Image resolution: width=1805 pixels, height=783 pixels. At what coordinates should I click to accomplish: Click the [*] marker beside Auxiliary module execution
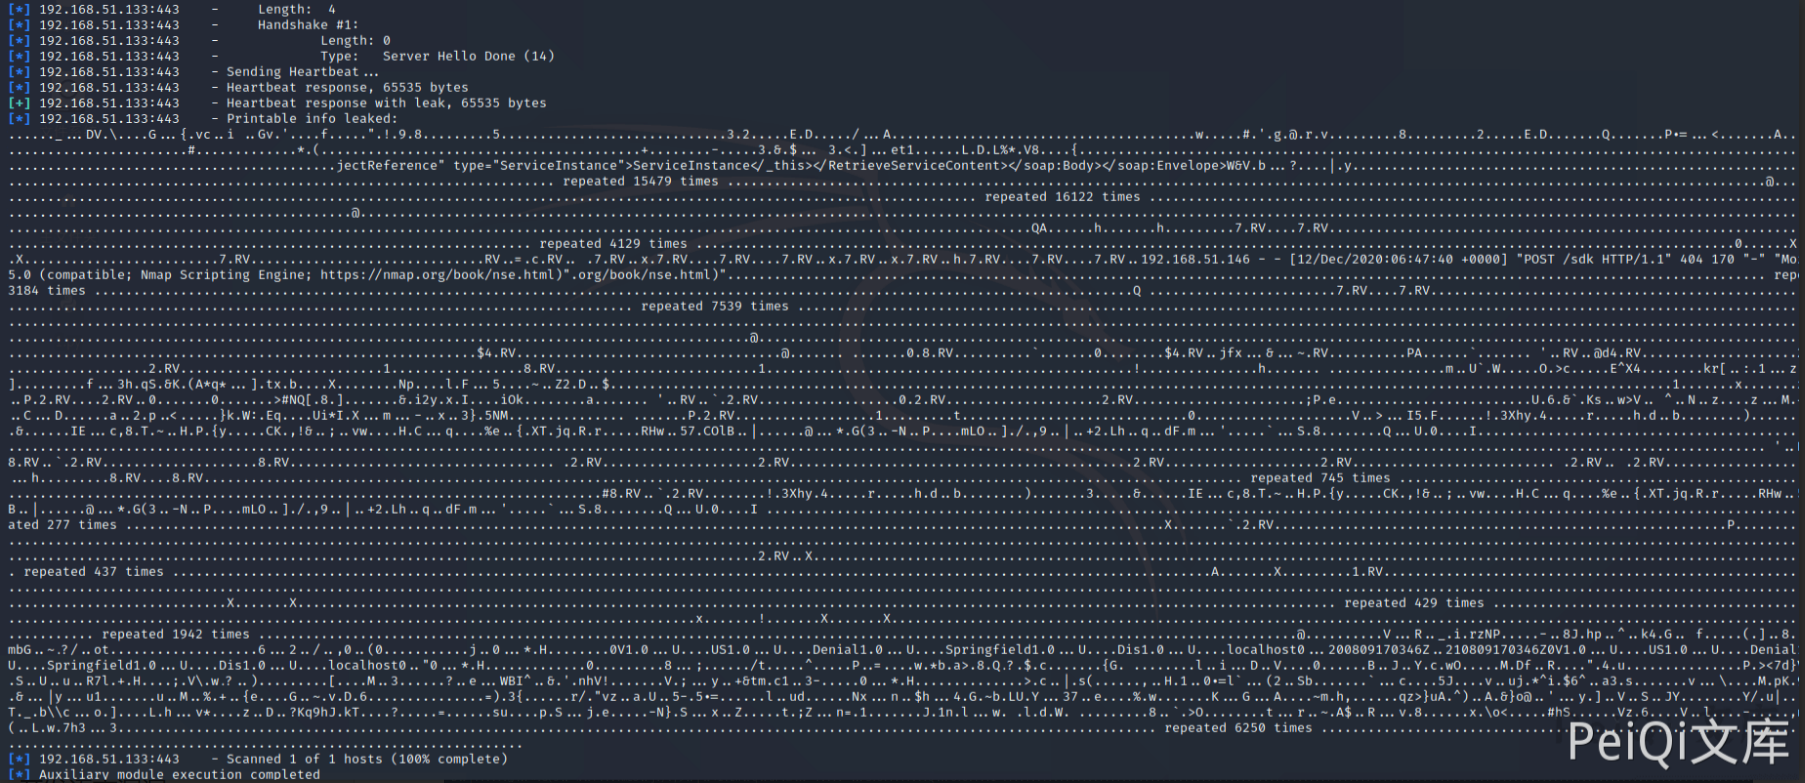click(19, 775)
